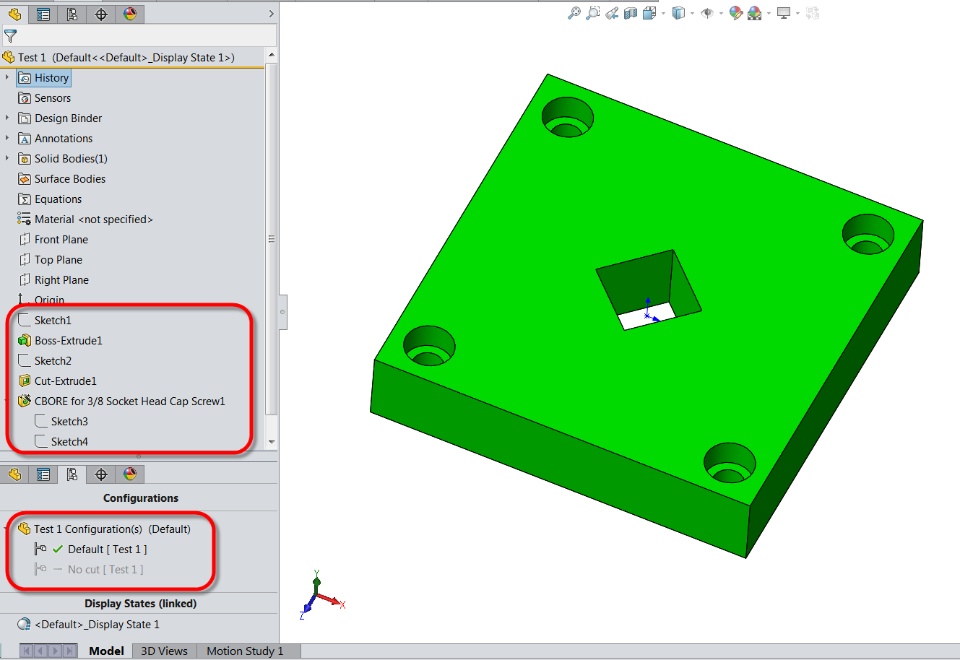Open Motion Study 1 tab
Viewport: 960px width, 660px height.
click(x=245, y=651)
